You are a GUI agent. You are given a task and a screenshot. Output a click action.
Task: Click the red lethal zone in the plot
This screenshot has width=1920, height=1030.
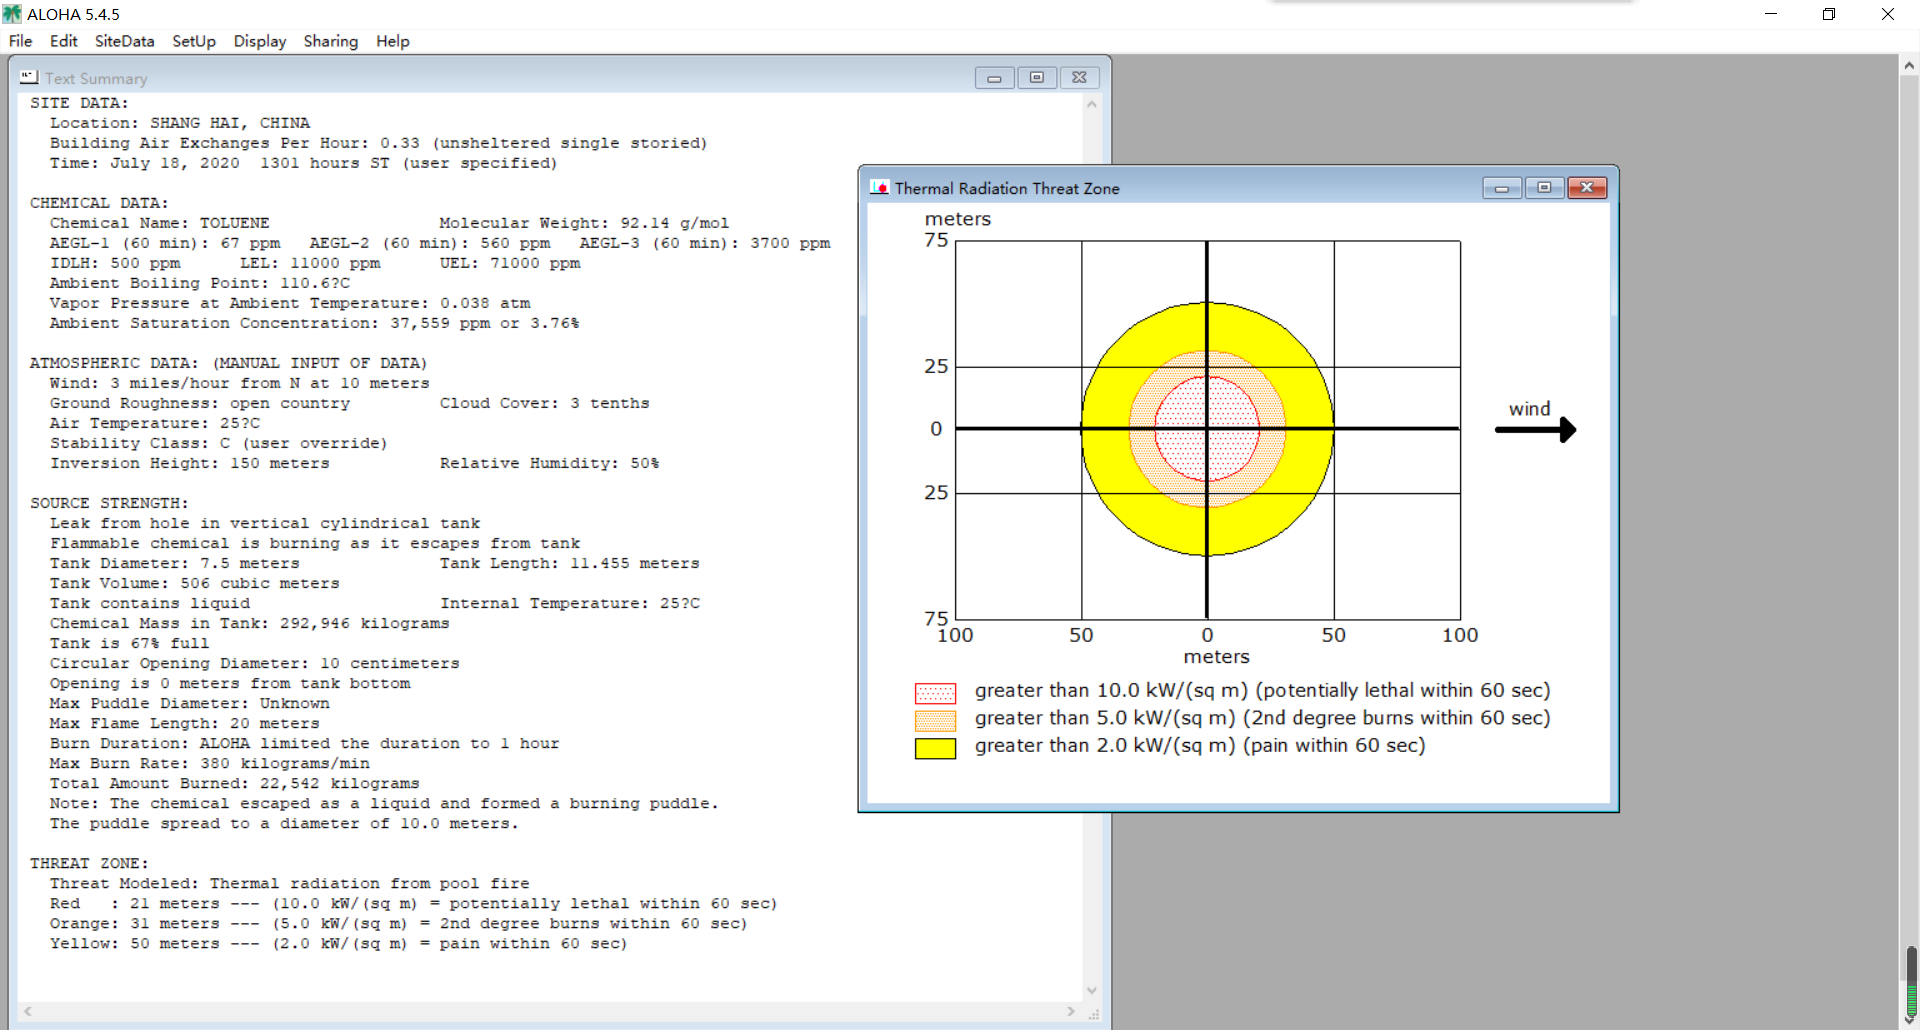pos(1207,429)
